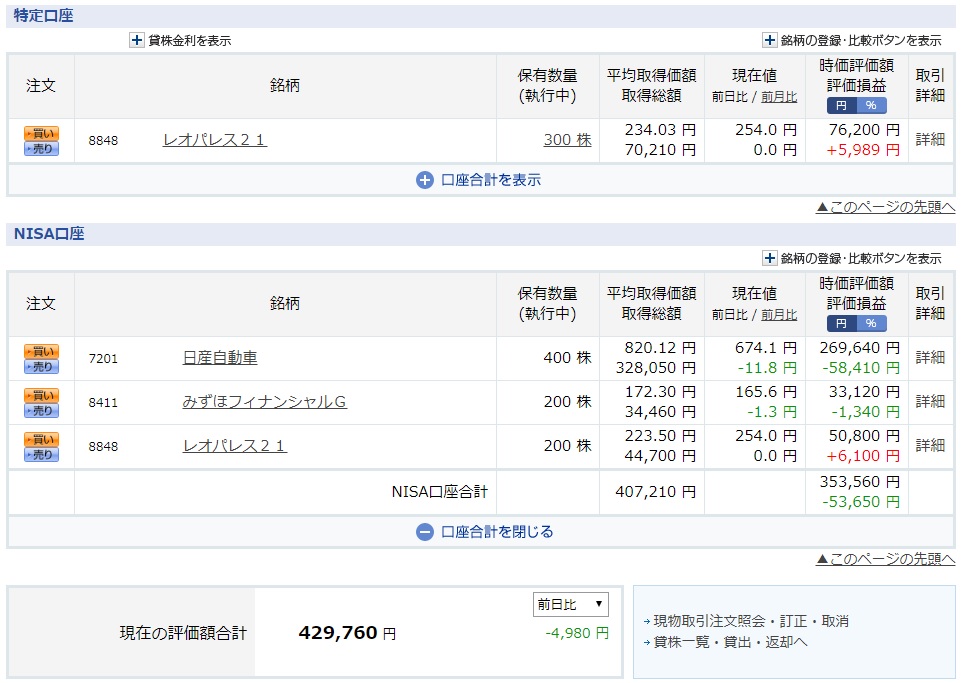This screenshot has height=683, width=965.
Task: Open 詳細 for 特定口座 レオパレス21
Action: [x=930, y=140]
